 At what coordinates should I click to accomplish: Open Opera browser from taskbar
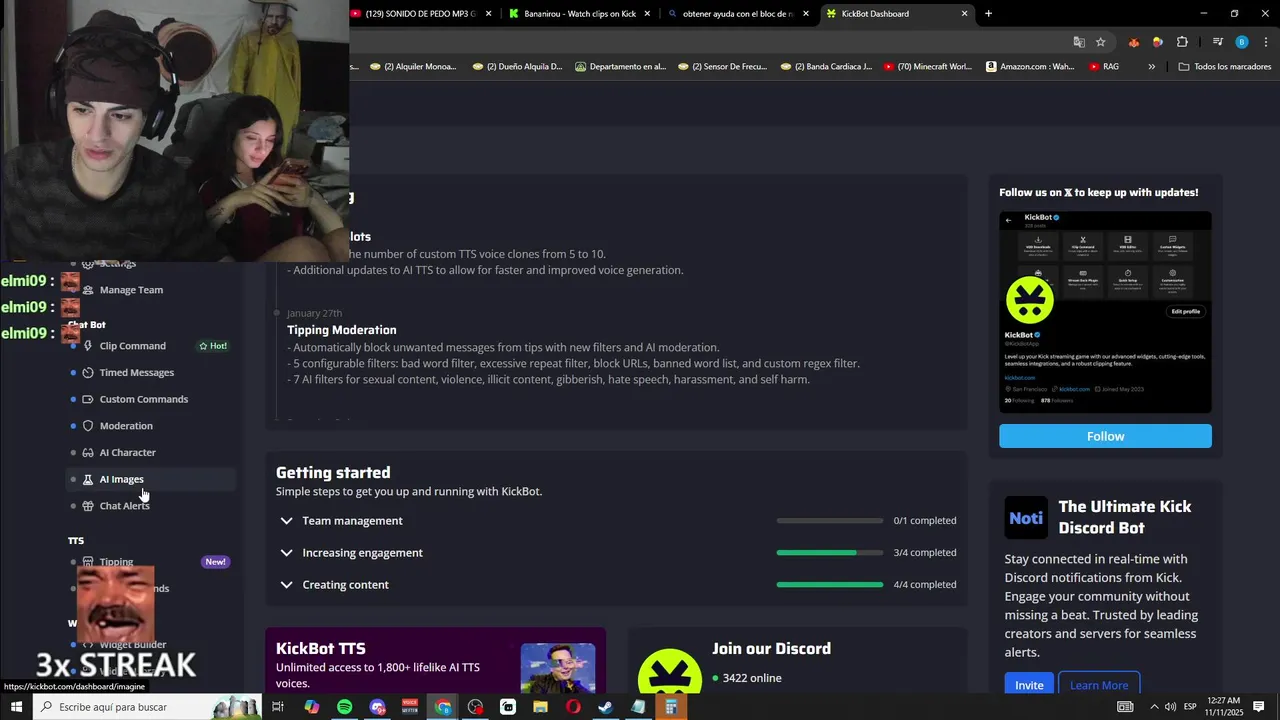tap(573, 707)
